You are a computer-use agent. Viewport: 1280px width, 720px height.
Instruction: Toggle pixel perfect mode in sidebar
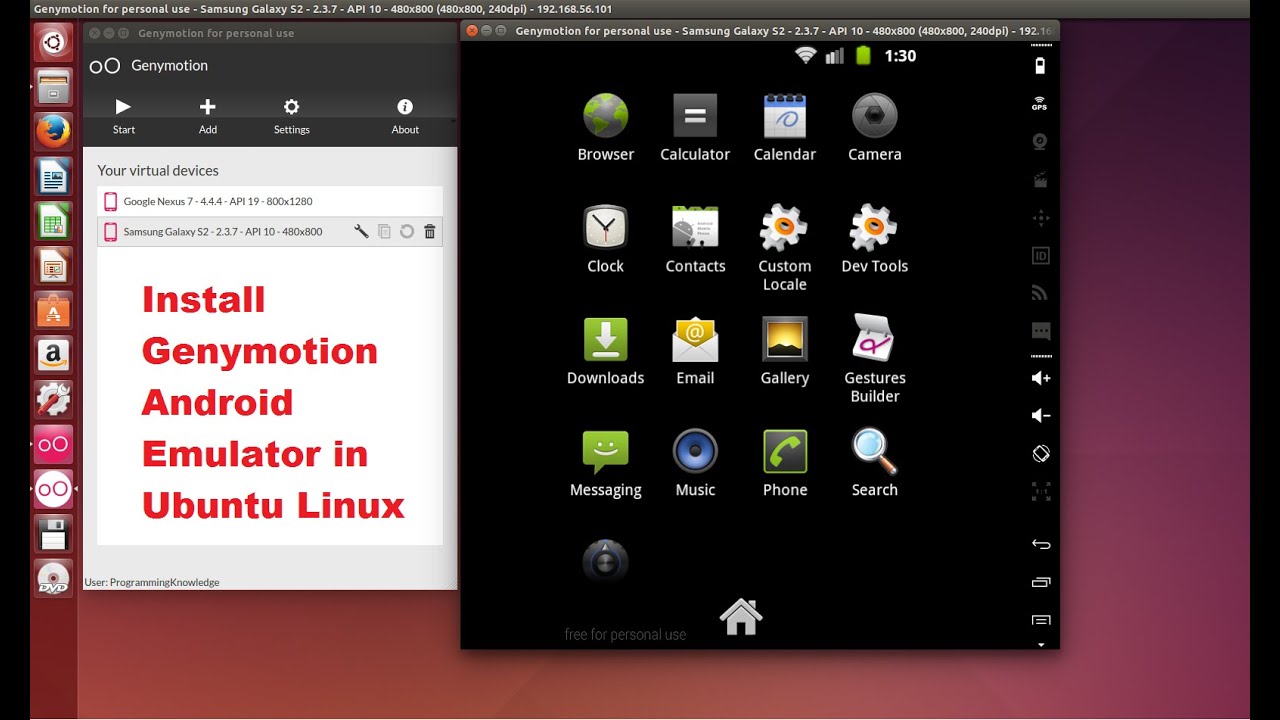point(1040,491)
